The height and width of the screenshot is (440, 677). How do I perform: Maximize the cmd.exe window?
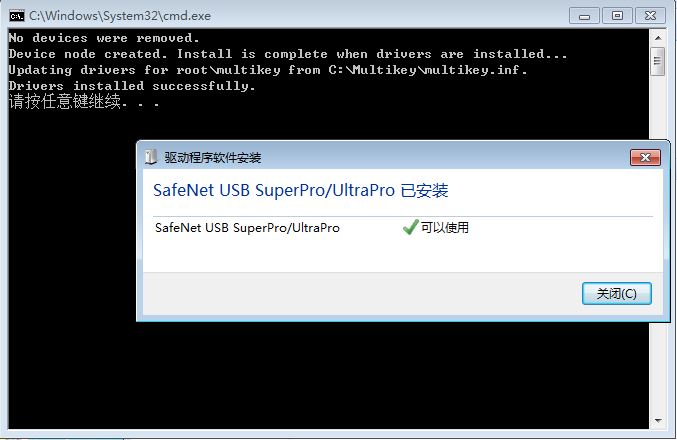click(x=617, y=16)
